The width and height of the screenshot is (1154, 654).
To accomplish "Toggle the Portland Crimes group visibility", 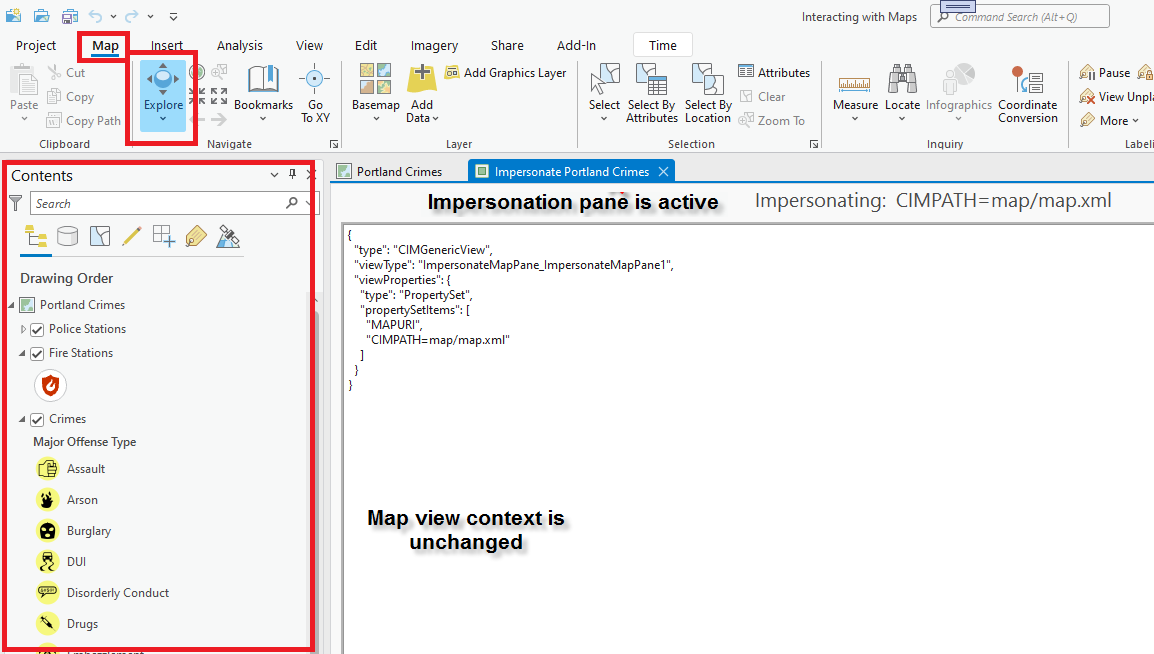I will pyautogui.click(x=26, y=304).
